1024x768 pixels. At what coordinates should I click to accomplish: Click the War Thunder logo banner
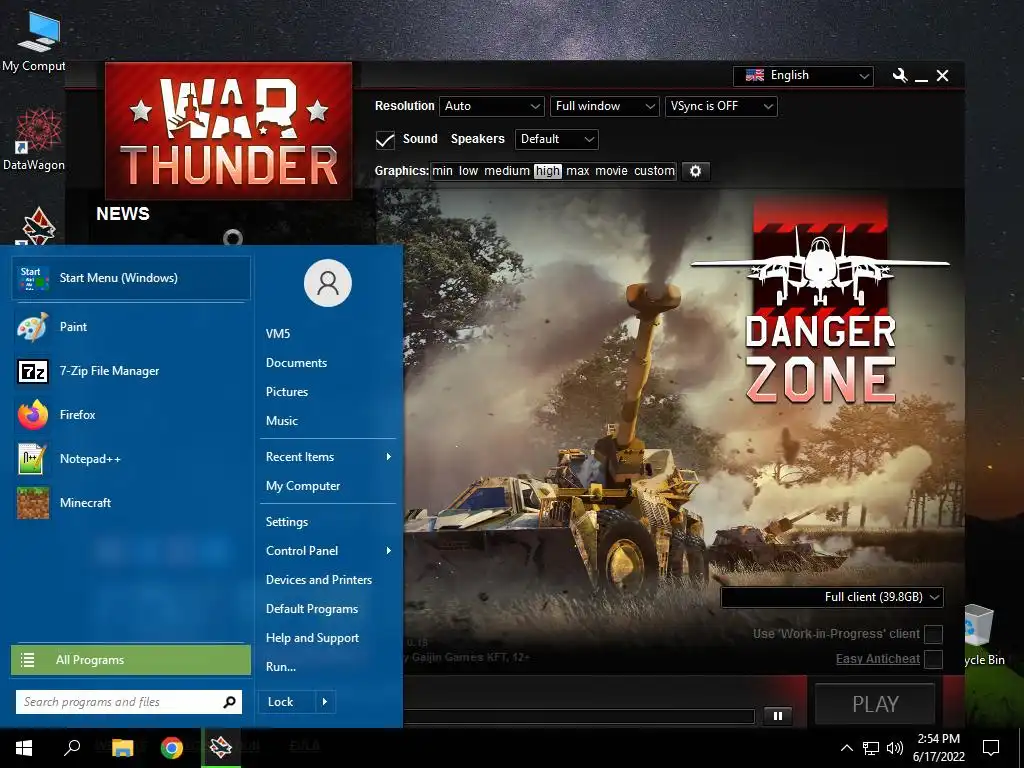[229, 131]
